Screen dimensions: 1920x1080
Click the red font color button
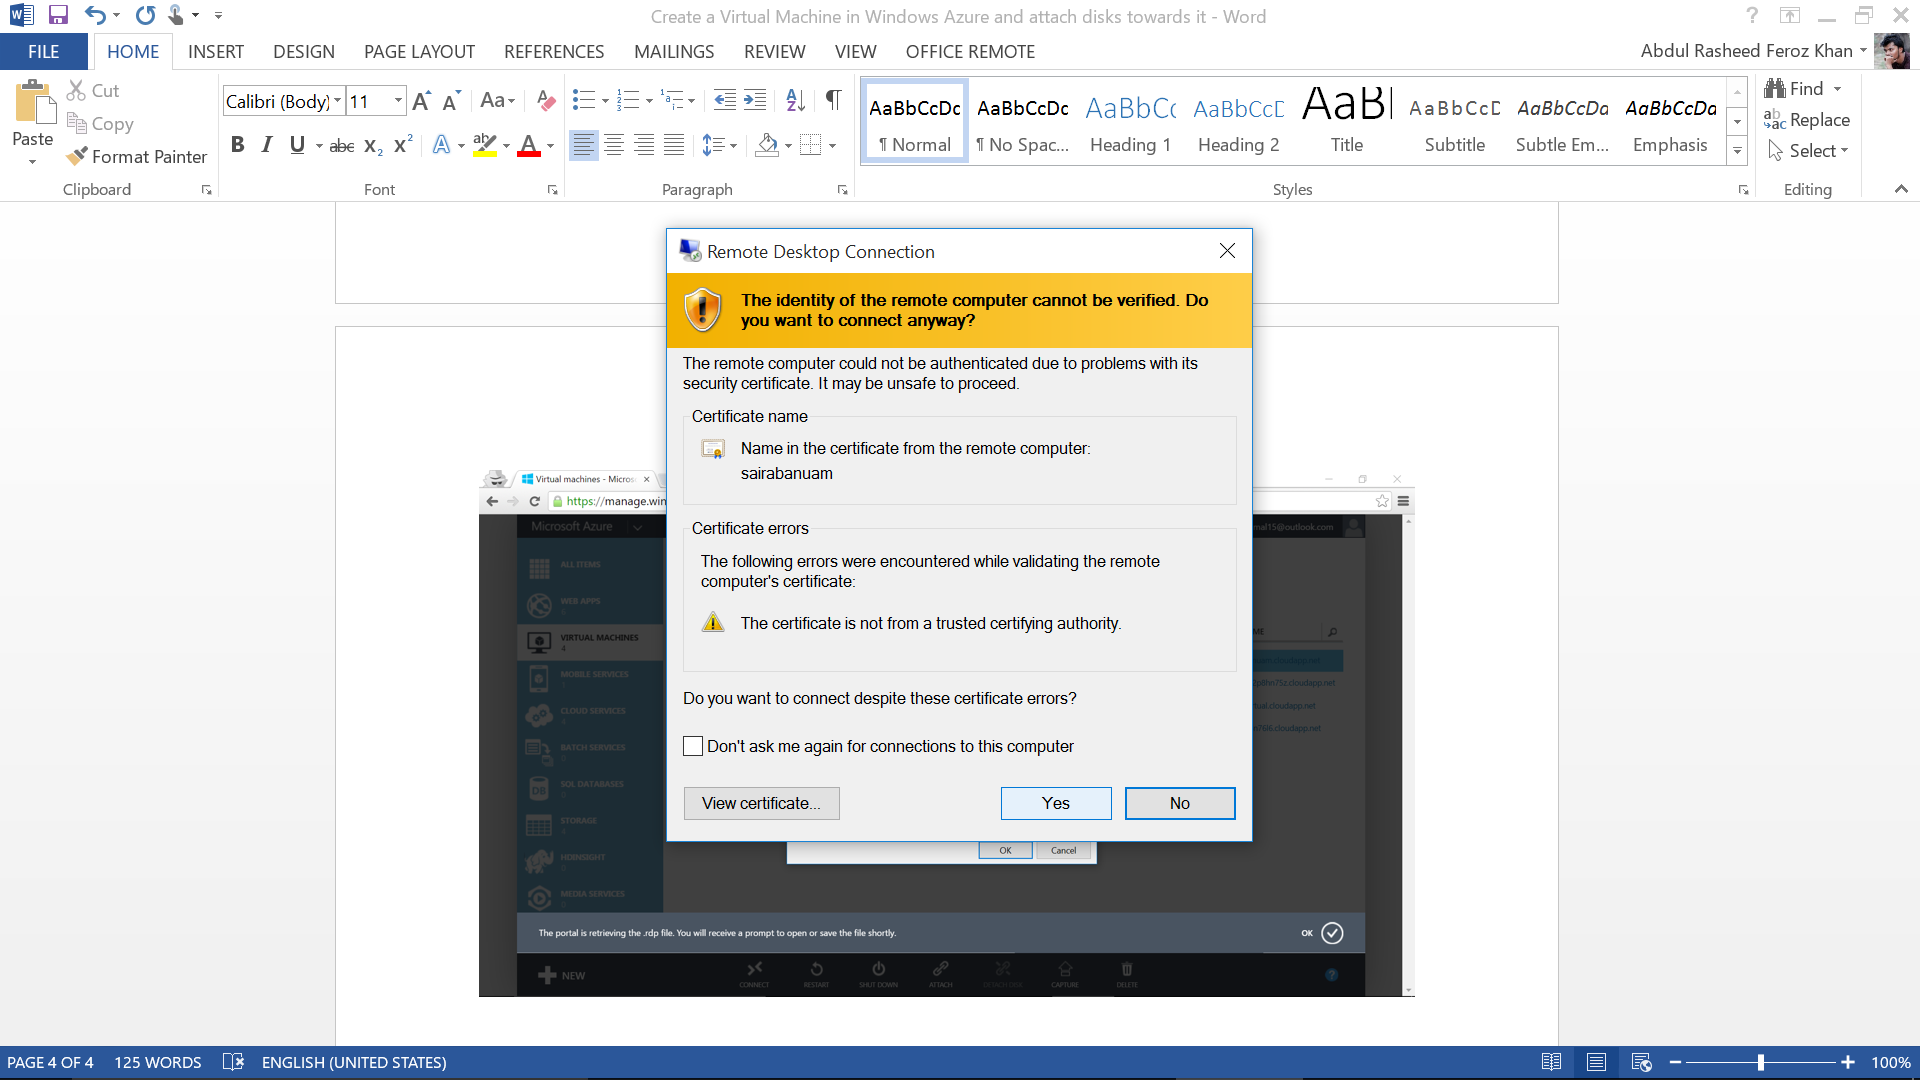(529, 146)
